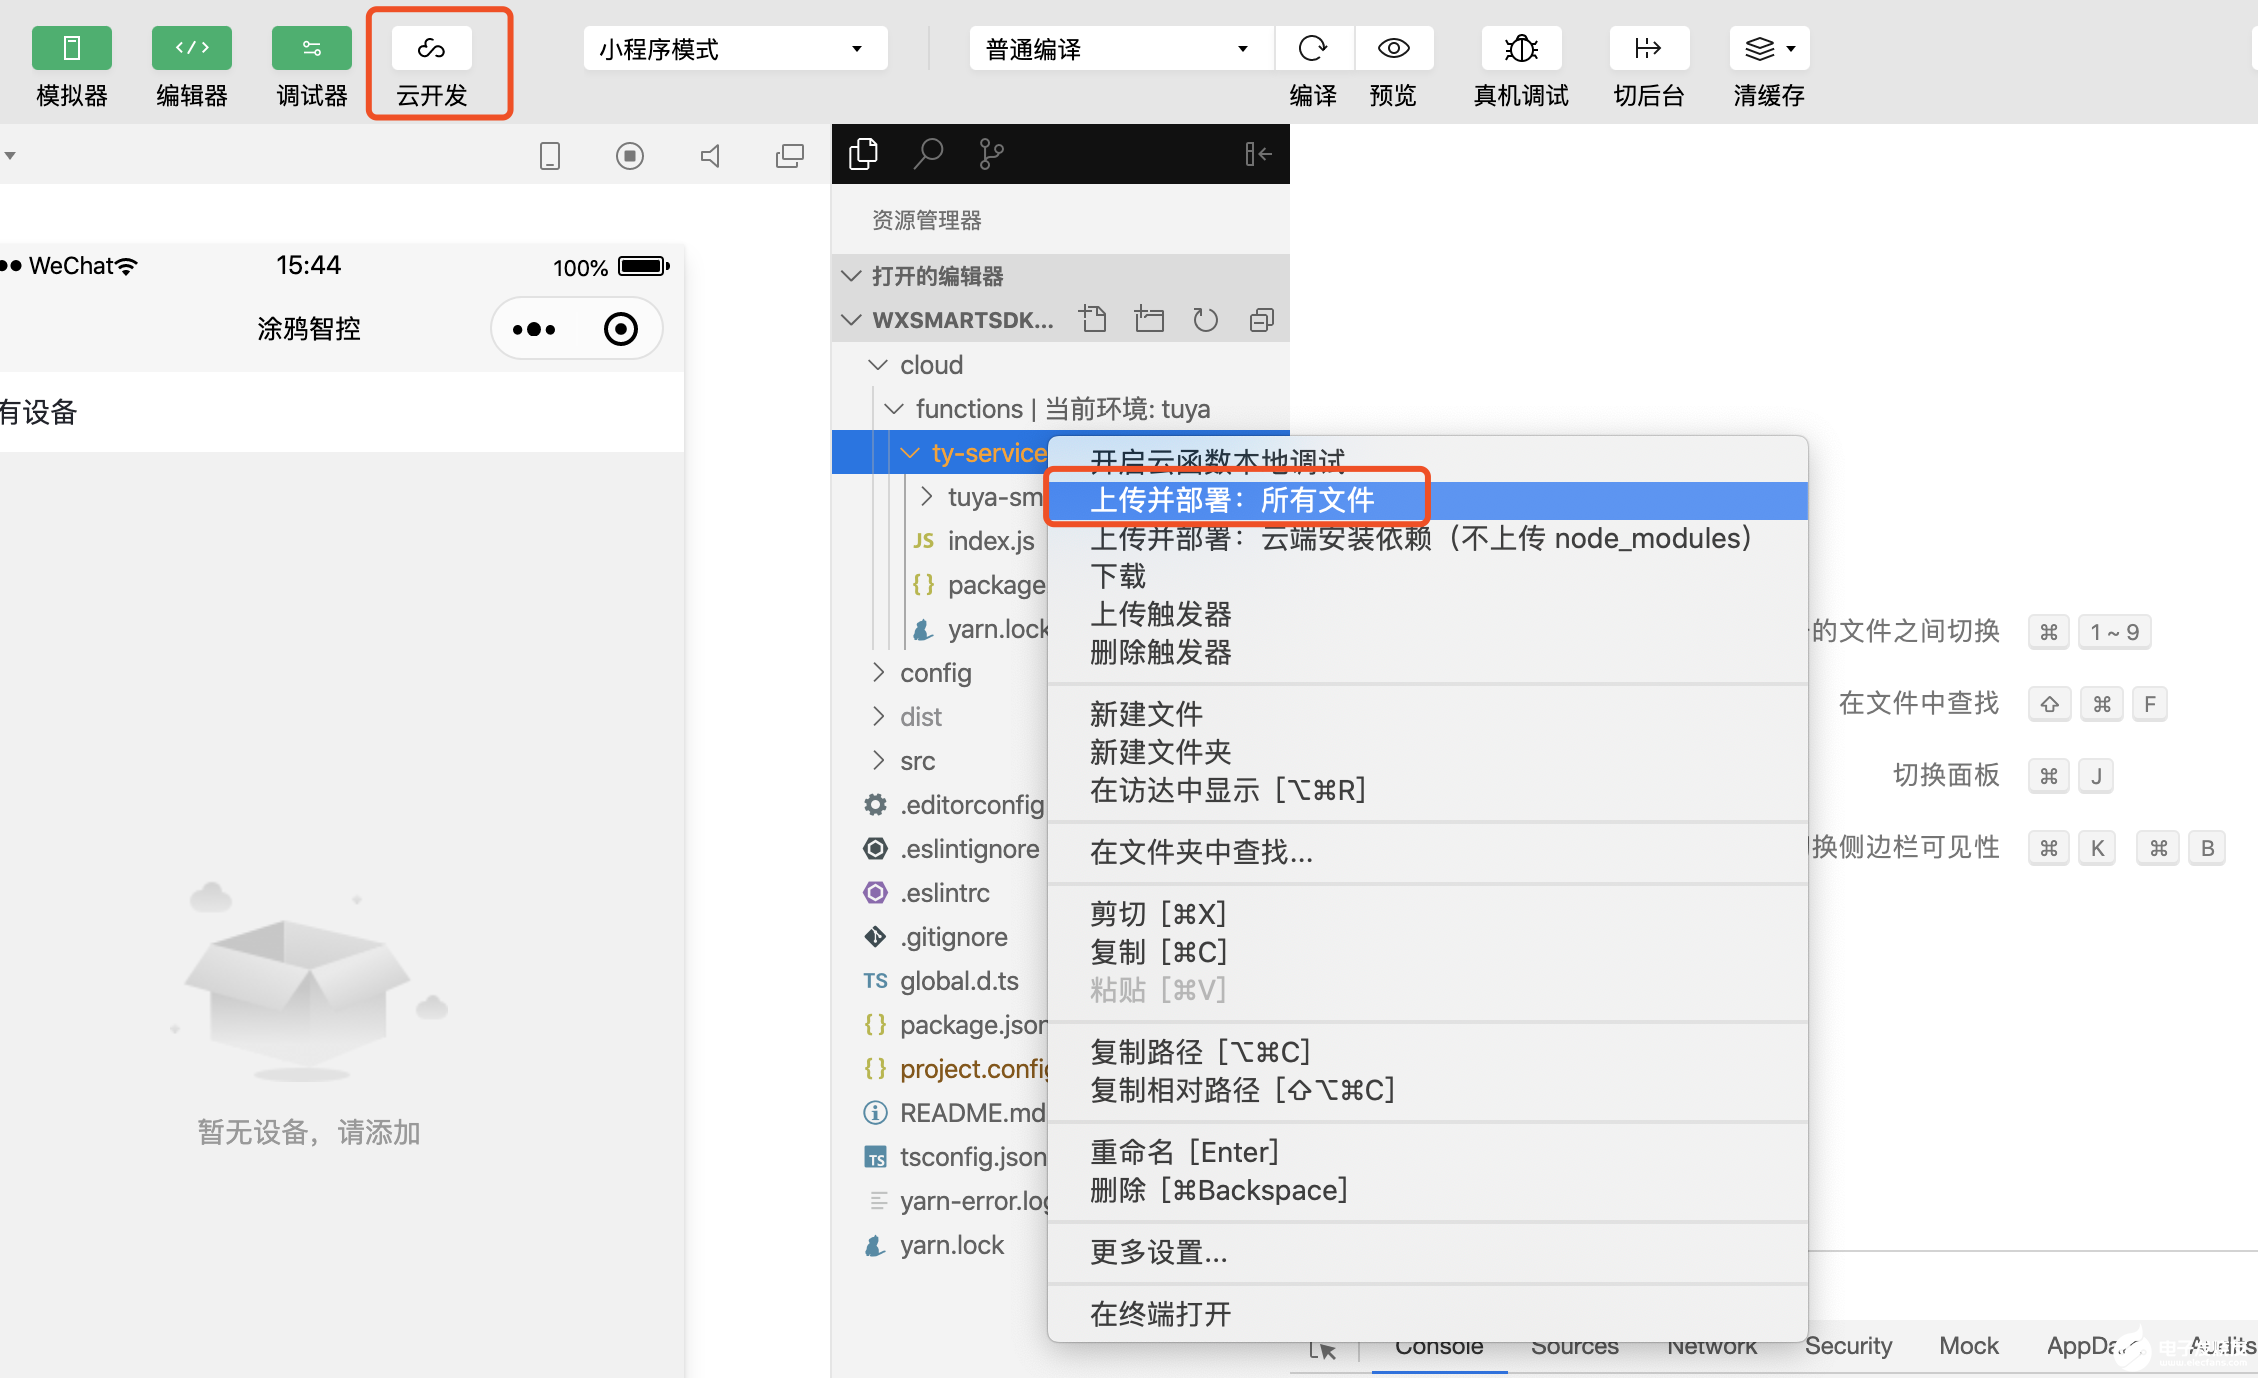2258x1378 pixels.
Task: Click 切后台 (Background) button
Action: (1647, 65)
